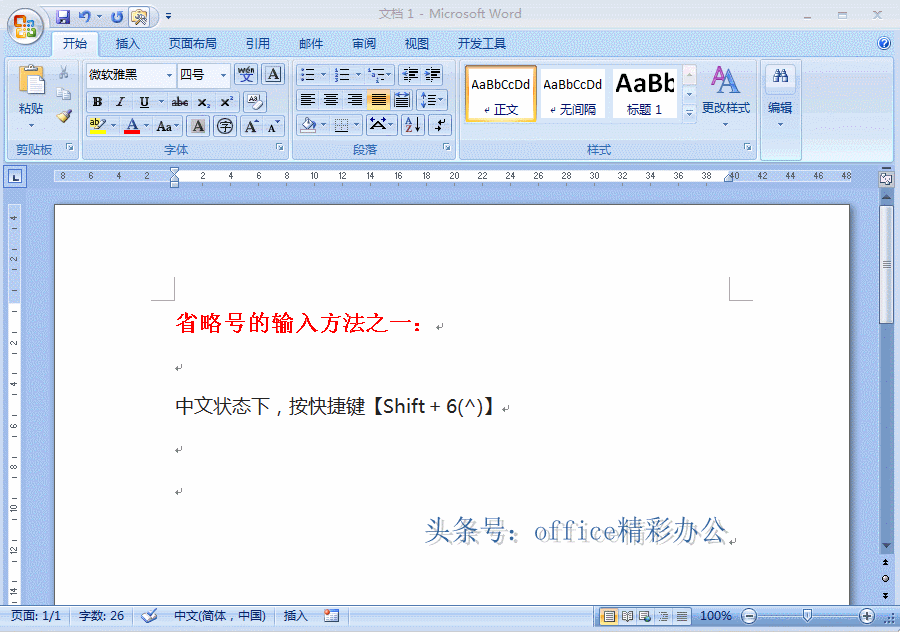The image size is (900, 632).
Task: Expand the styles gallery list
Action: coord(689,114)
